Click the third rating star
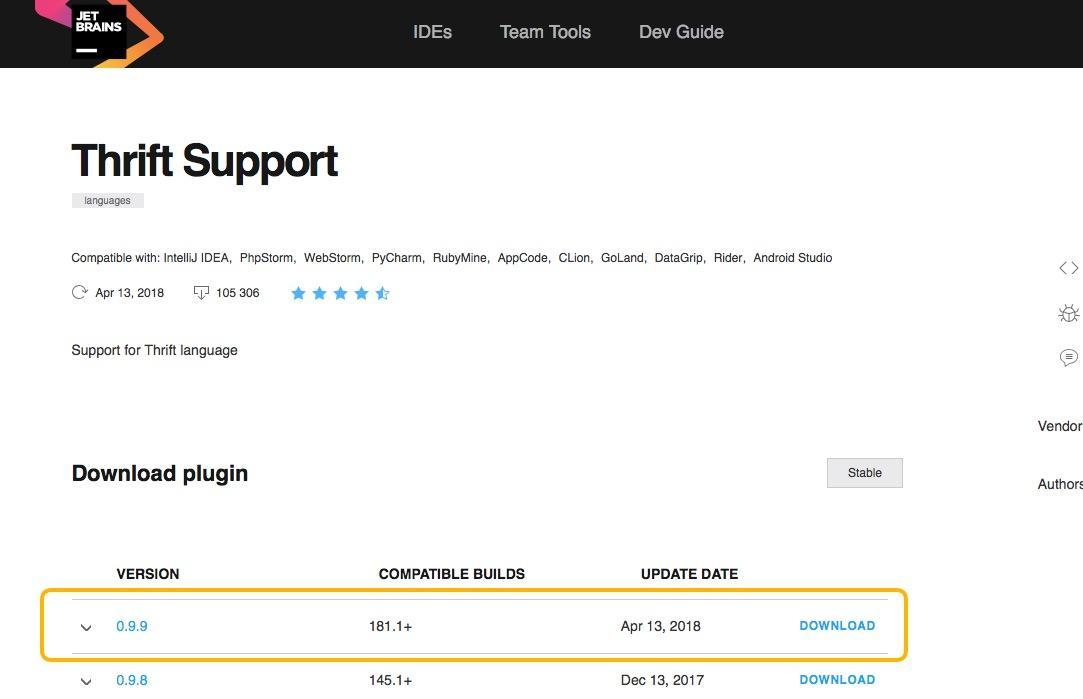Viewport: 1083px width, 699px height. (x=341, y=293)
